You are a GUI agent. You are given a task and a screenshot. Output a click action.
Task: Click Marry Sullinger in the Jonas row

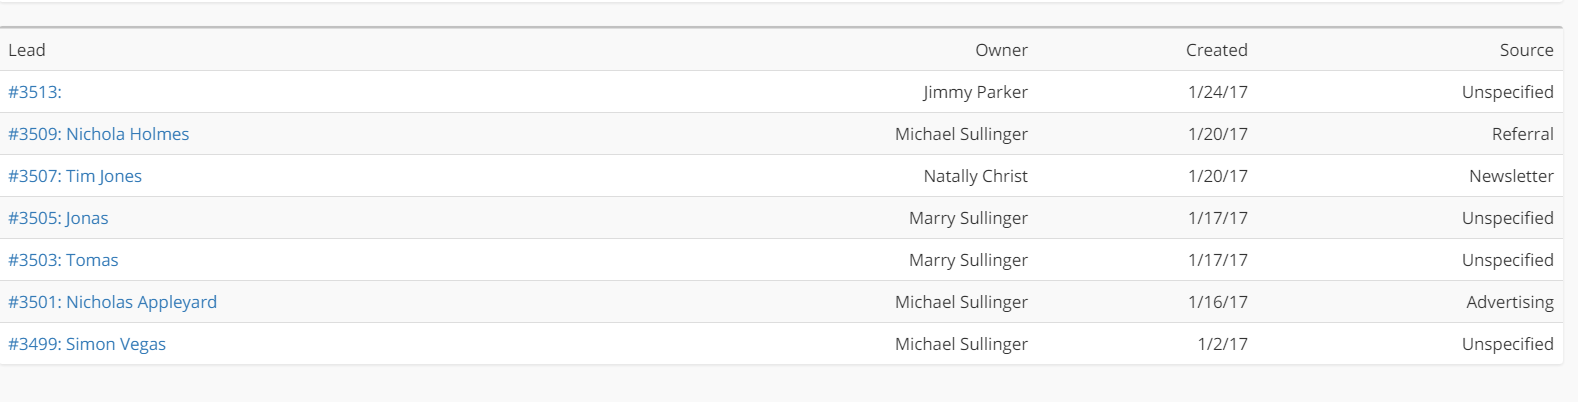[968, 218]
